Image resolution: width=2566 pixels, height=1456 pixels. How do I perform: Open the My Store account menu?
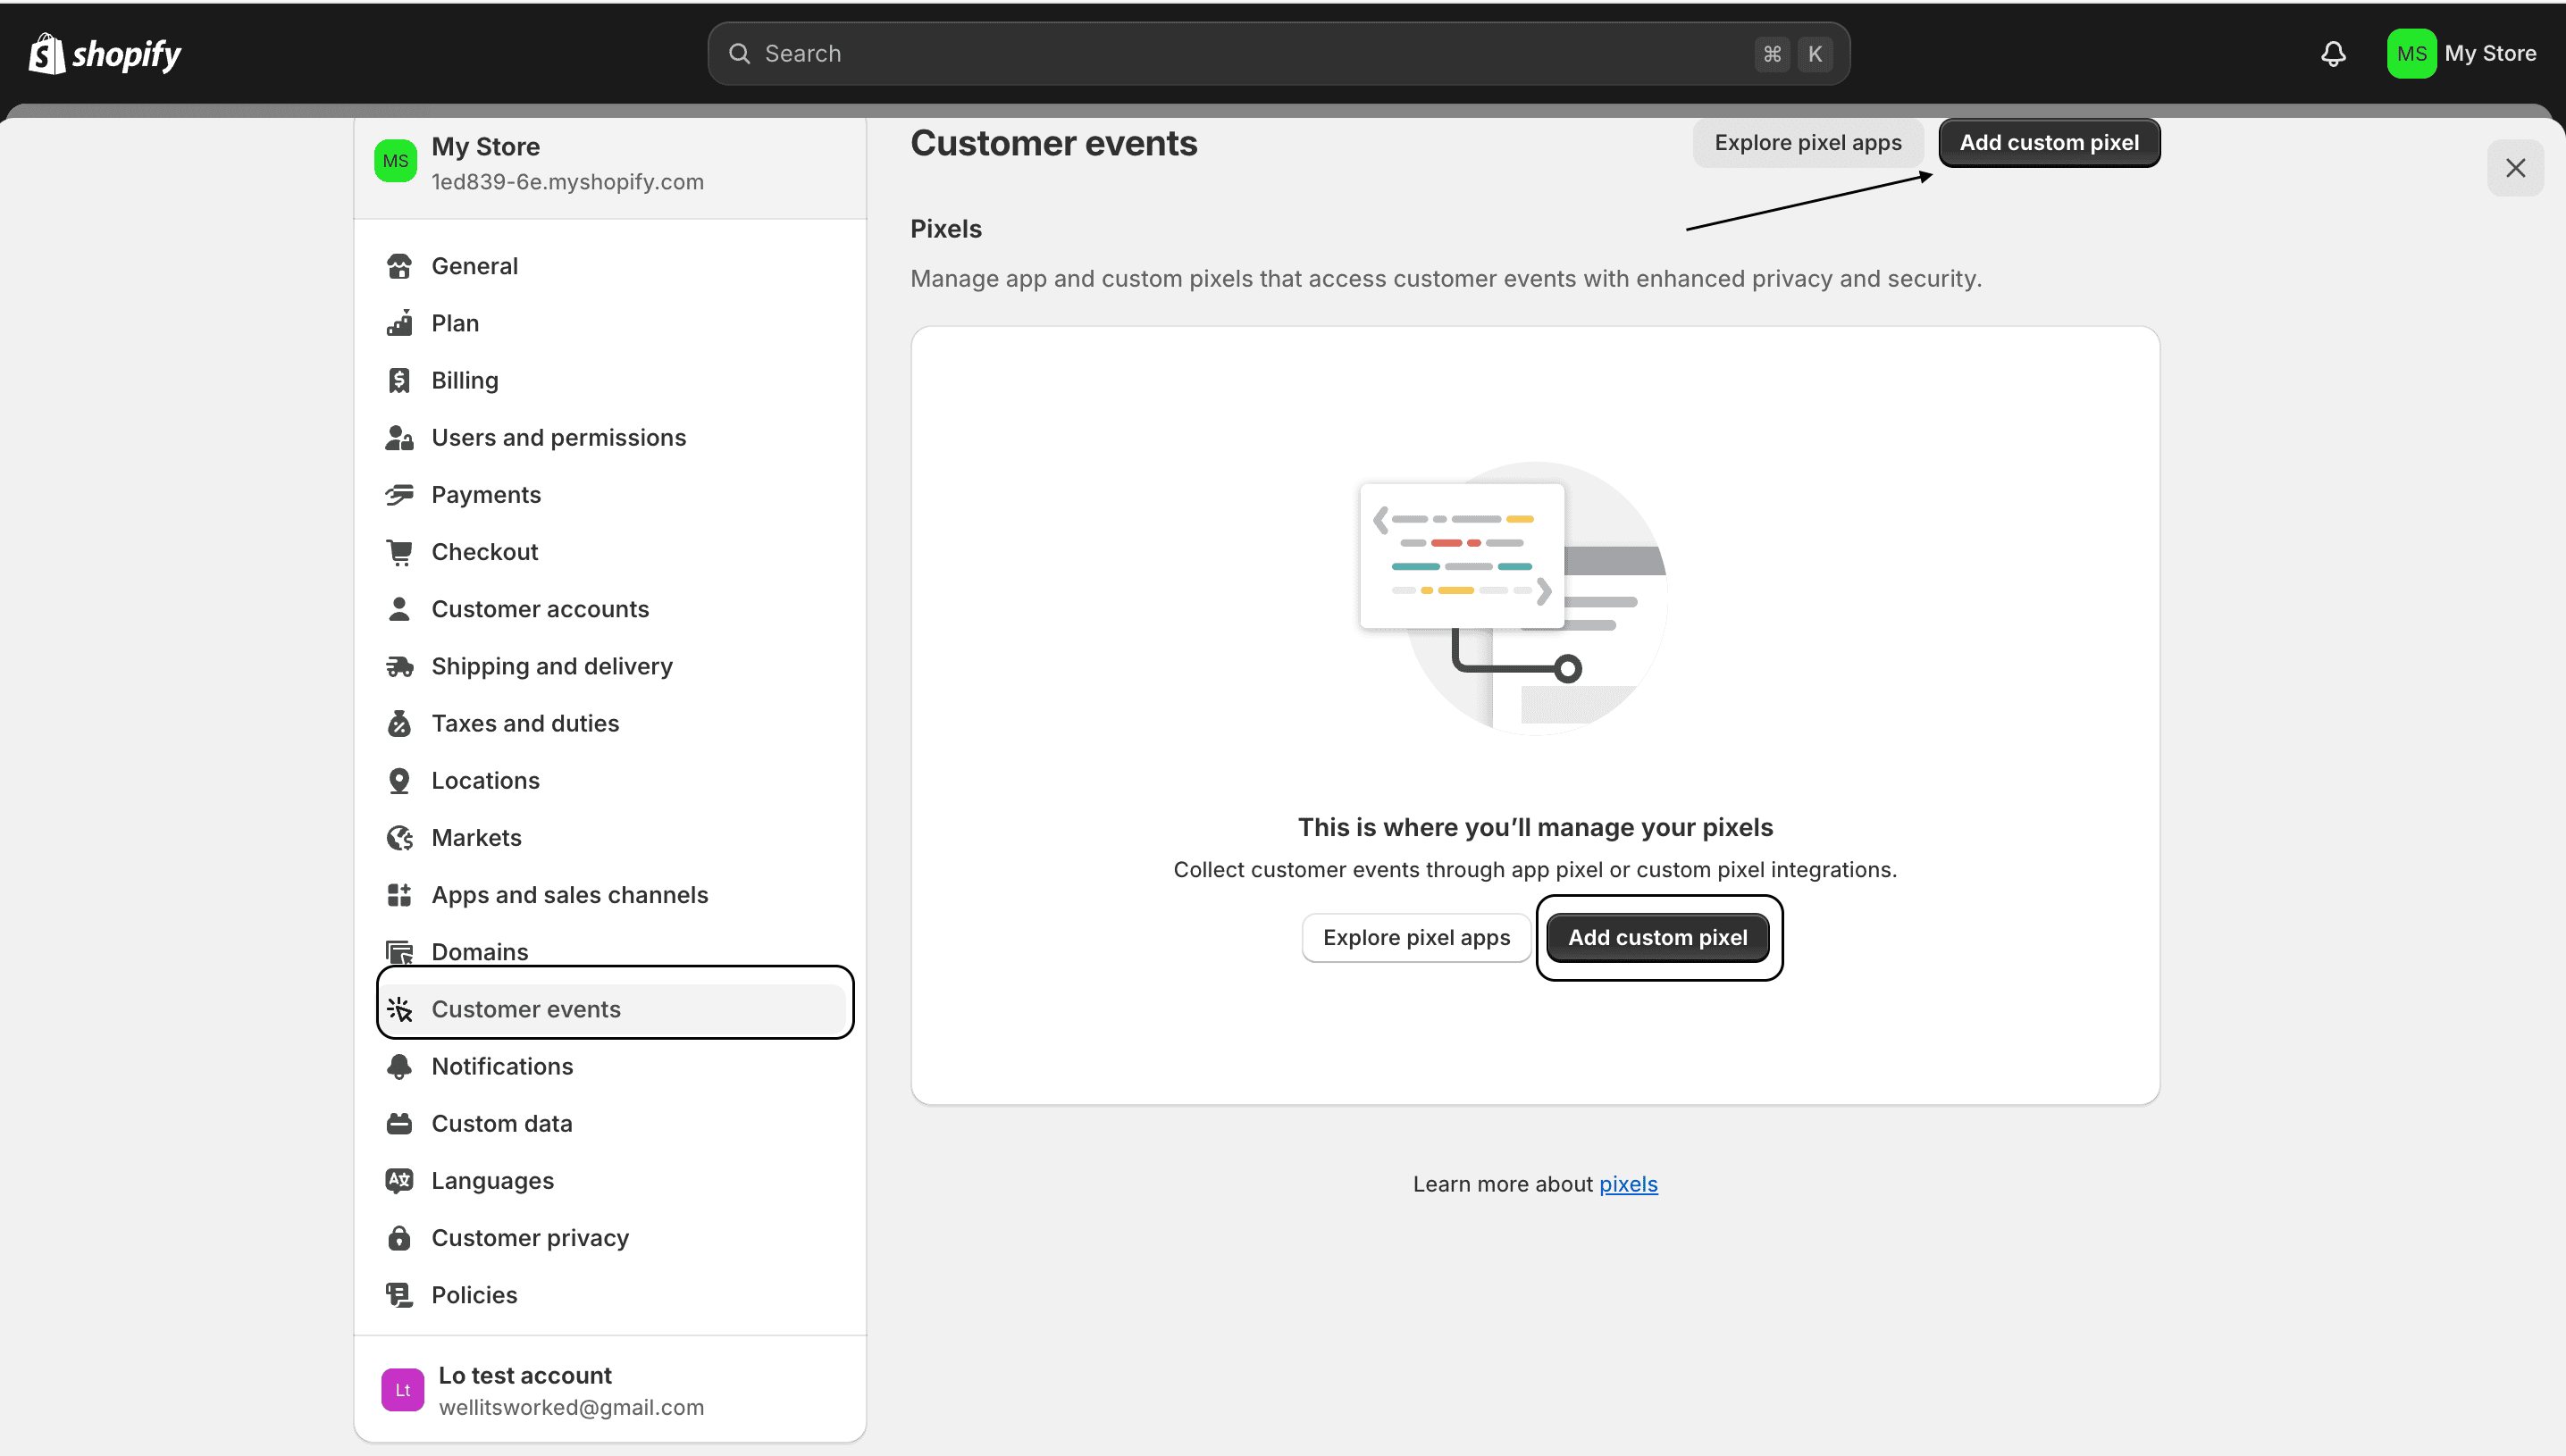pyautogui.click(x=2461, y=54)
